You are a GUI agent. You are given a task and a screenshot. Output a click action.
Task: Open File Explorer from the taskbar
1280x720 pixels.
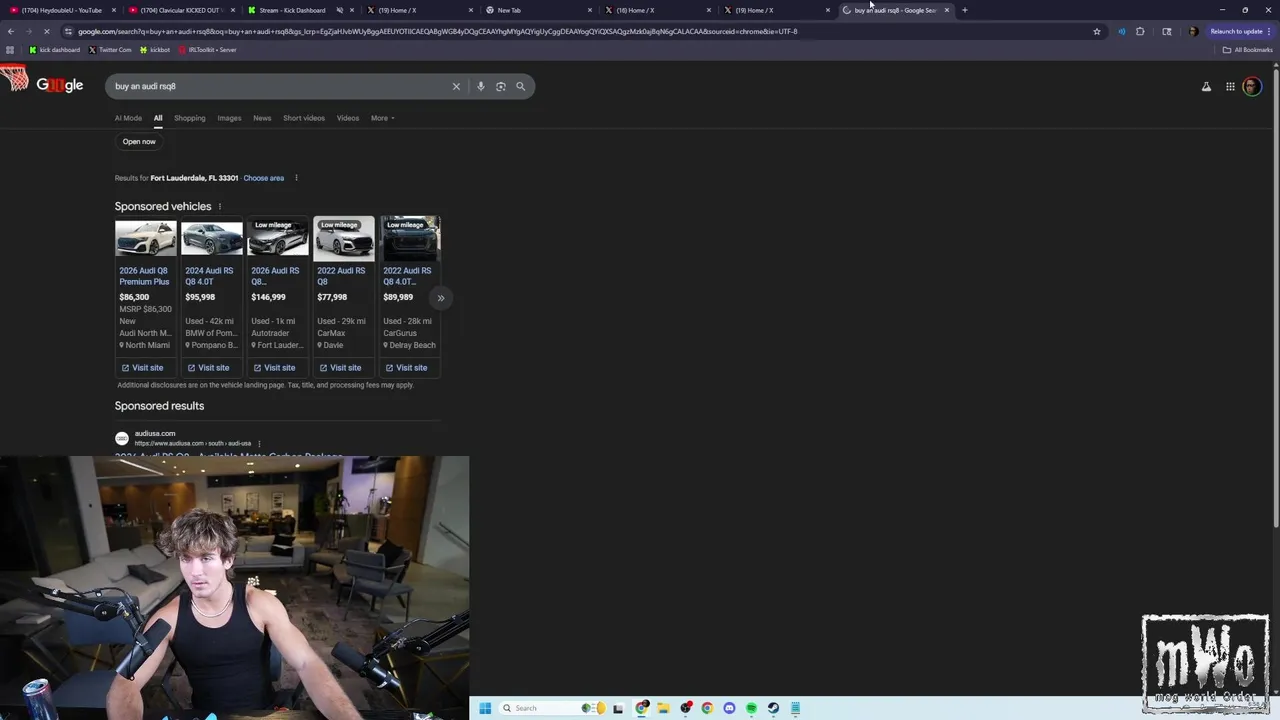pyautogui.click(x=663, y=708)
